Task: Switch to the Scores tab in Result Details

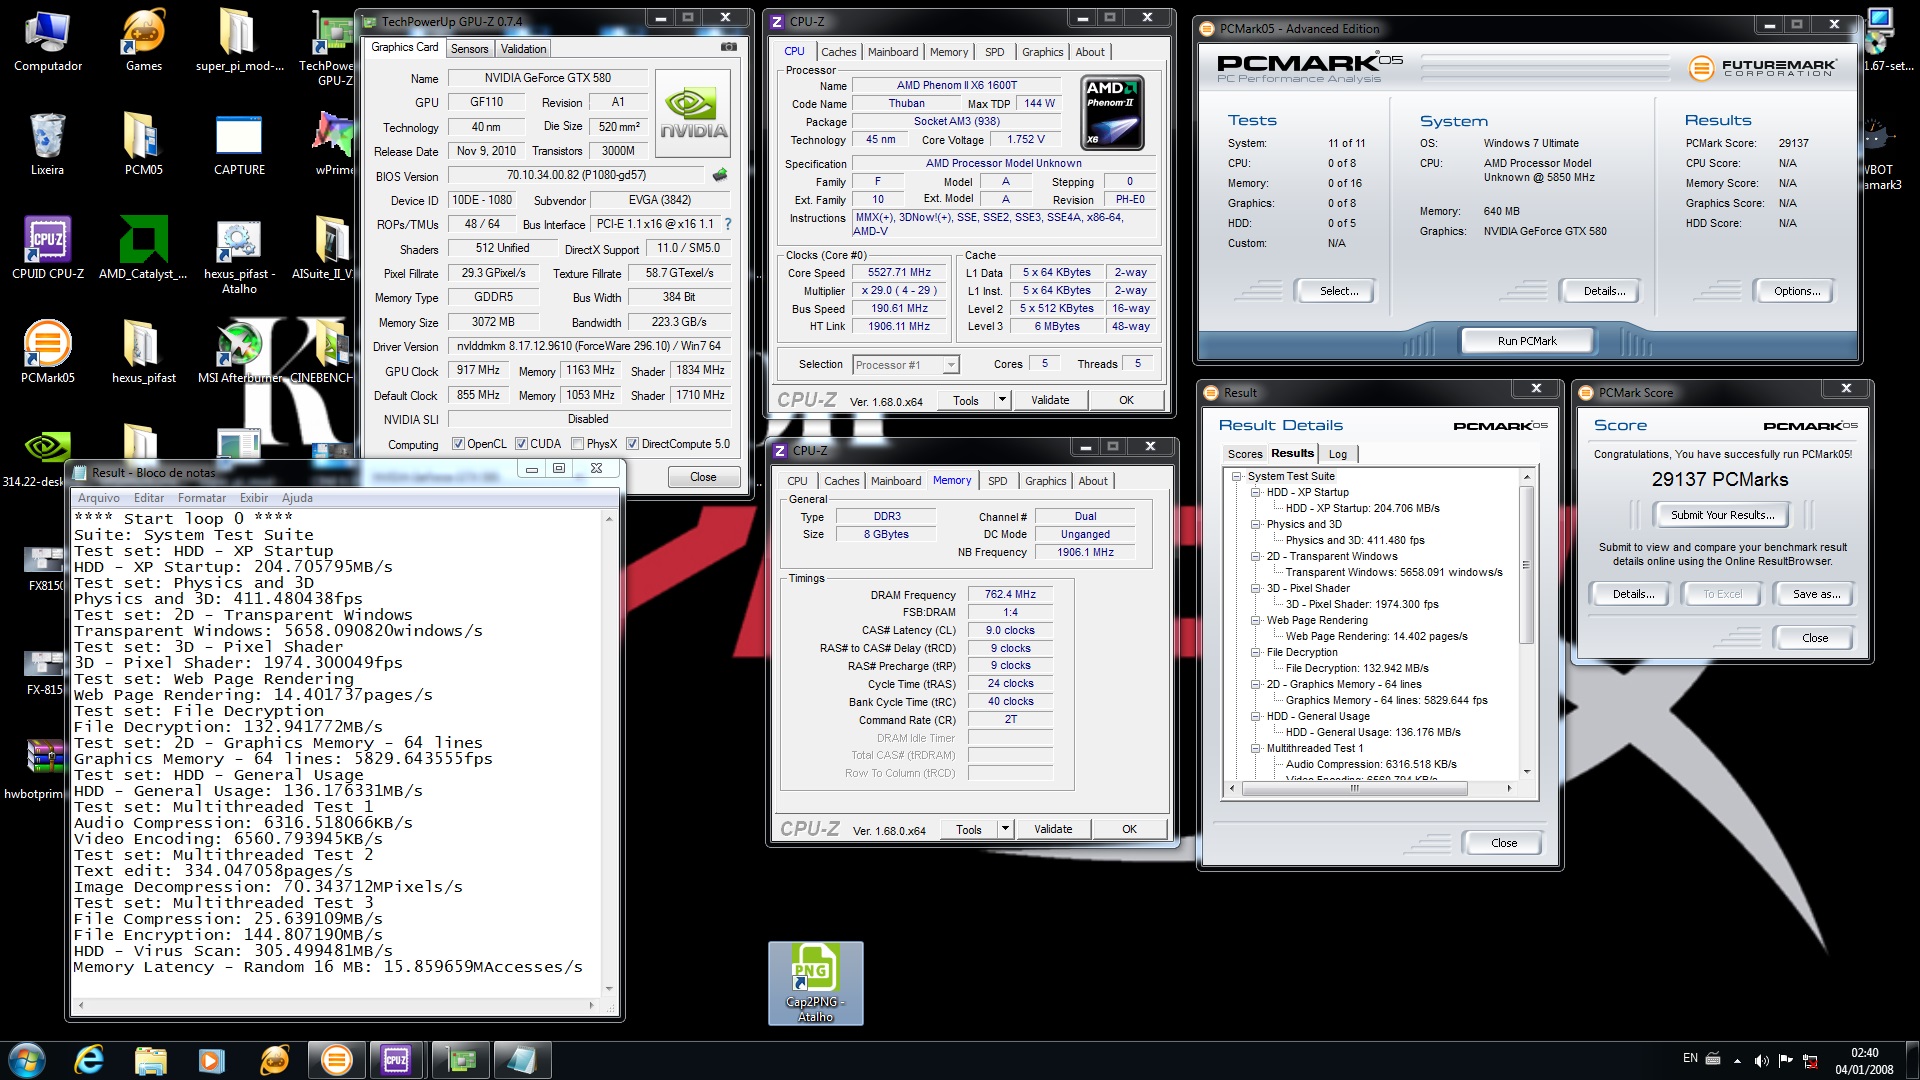Action: (1244, 454)
